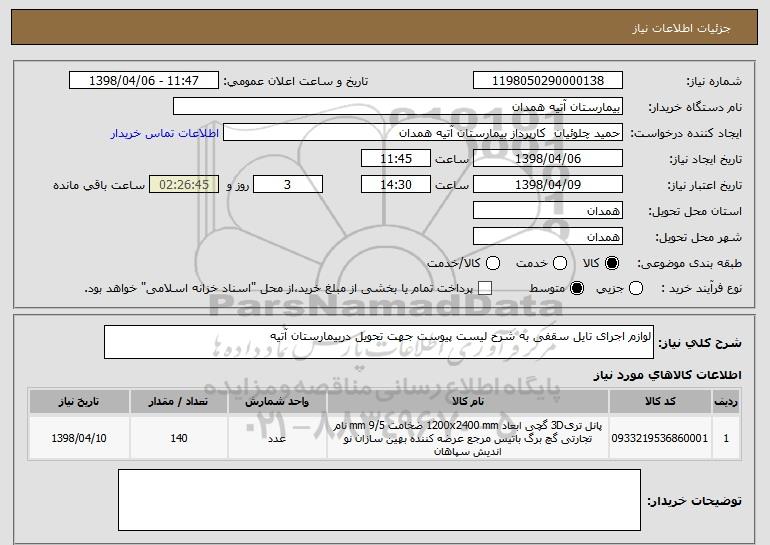Click the buyer name field بیمارستان آتیه همدان

[x=398, y=107]
